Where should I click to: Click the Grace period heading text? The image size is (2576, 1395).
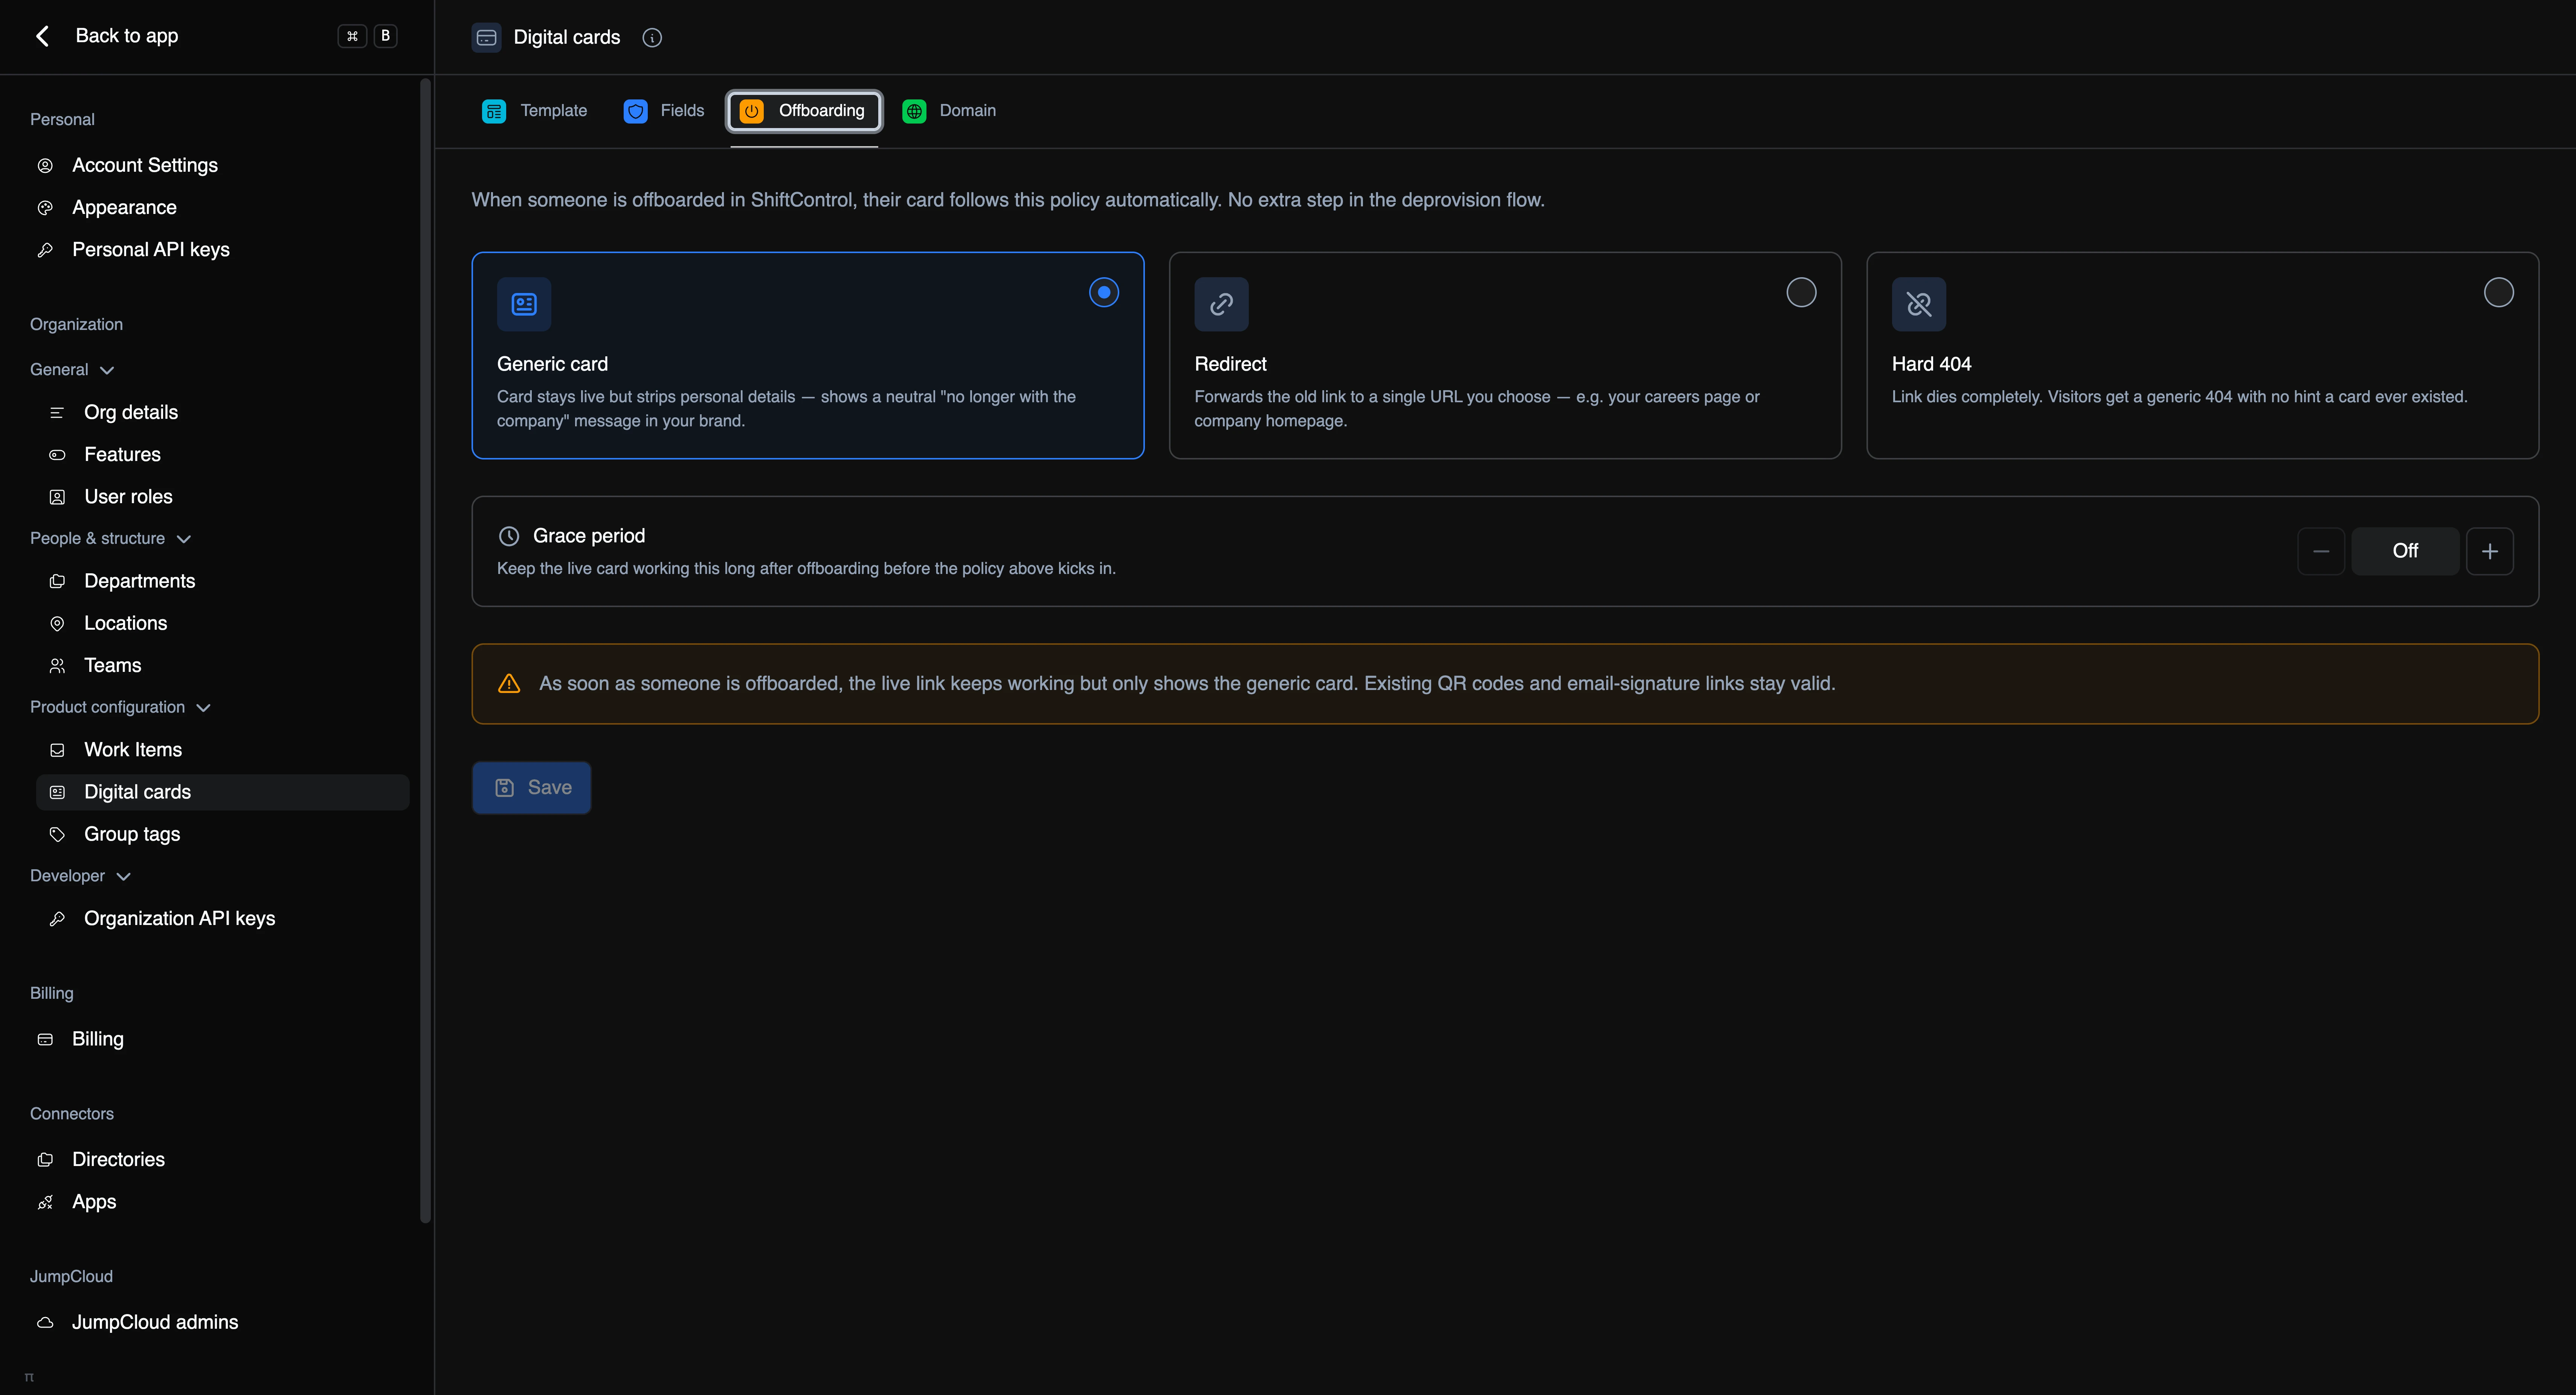(x=589, y=536)
